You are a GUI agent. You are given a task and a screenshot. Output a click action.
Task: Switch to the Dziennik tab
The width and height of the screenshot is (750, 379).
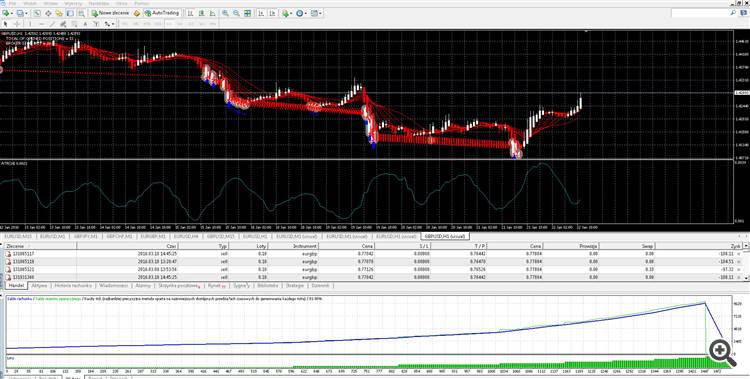pos(320,286)
